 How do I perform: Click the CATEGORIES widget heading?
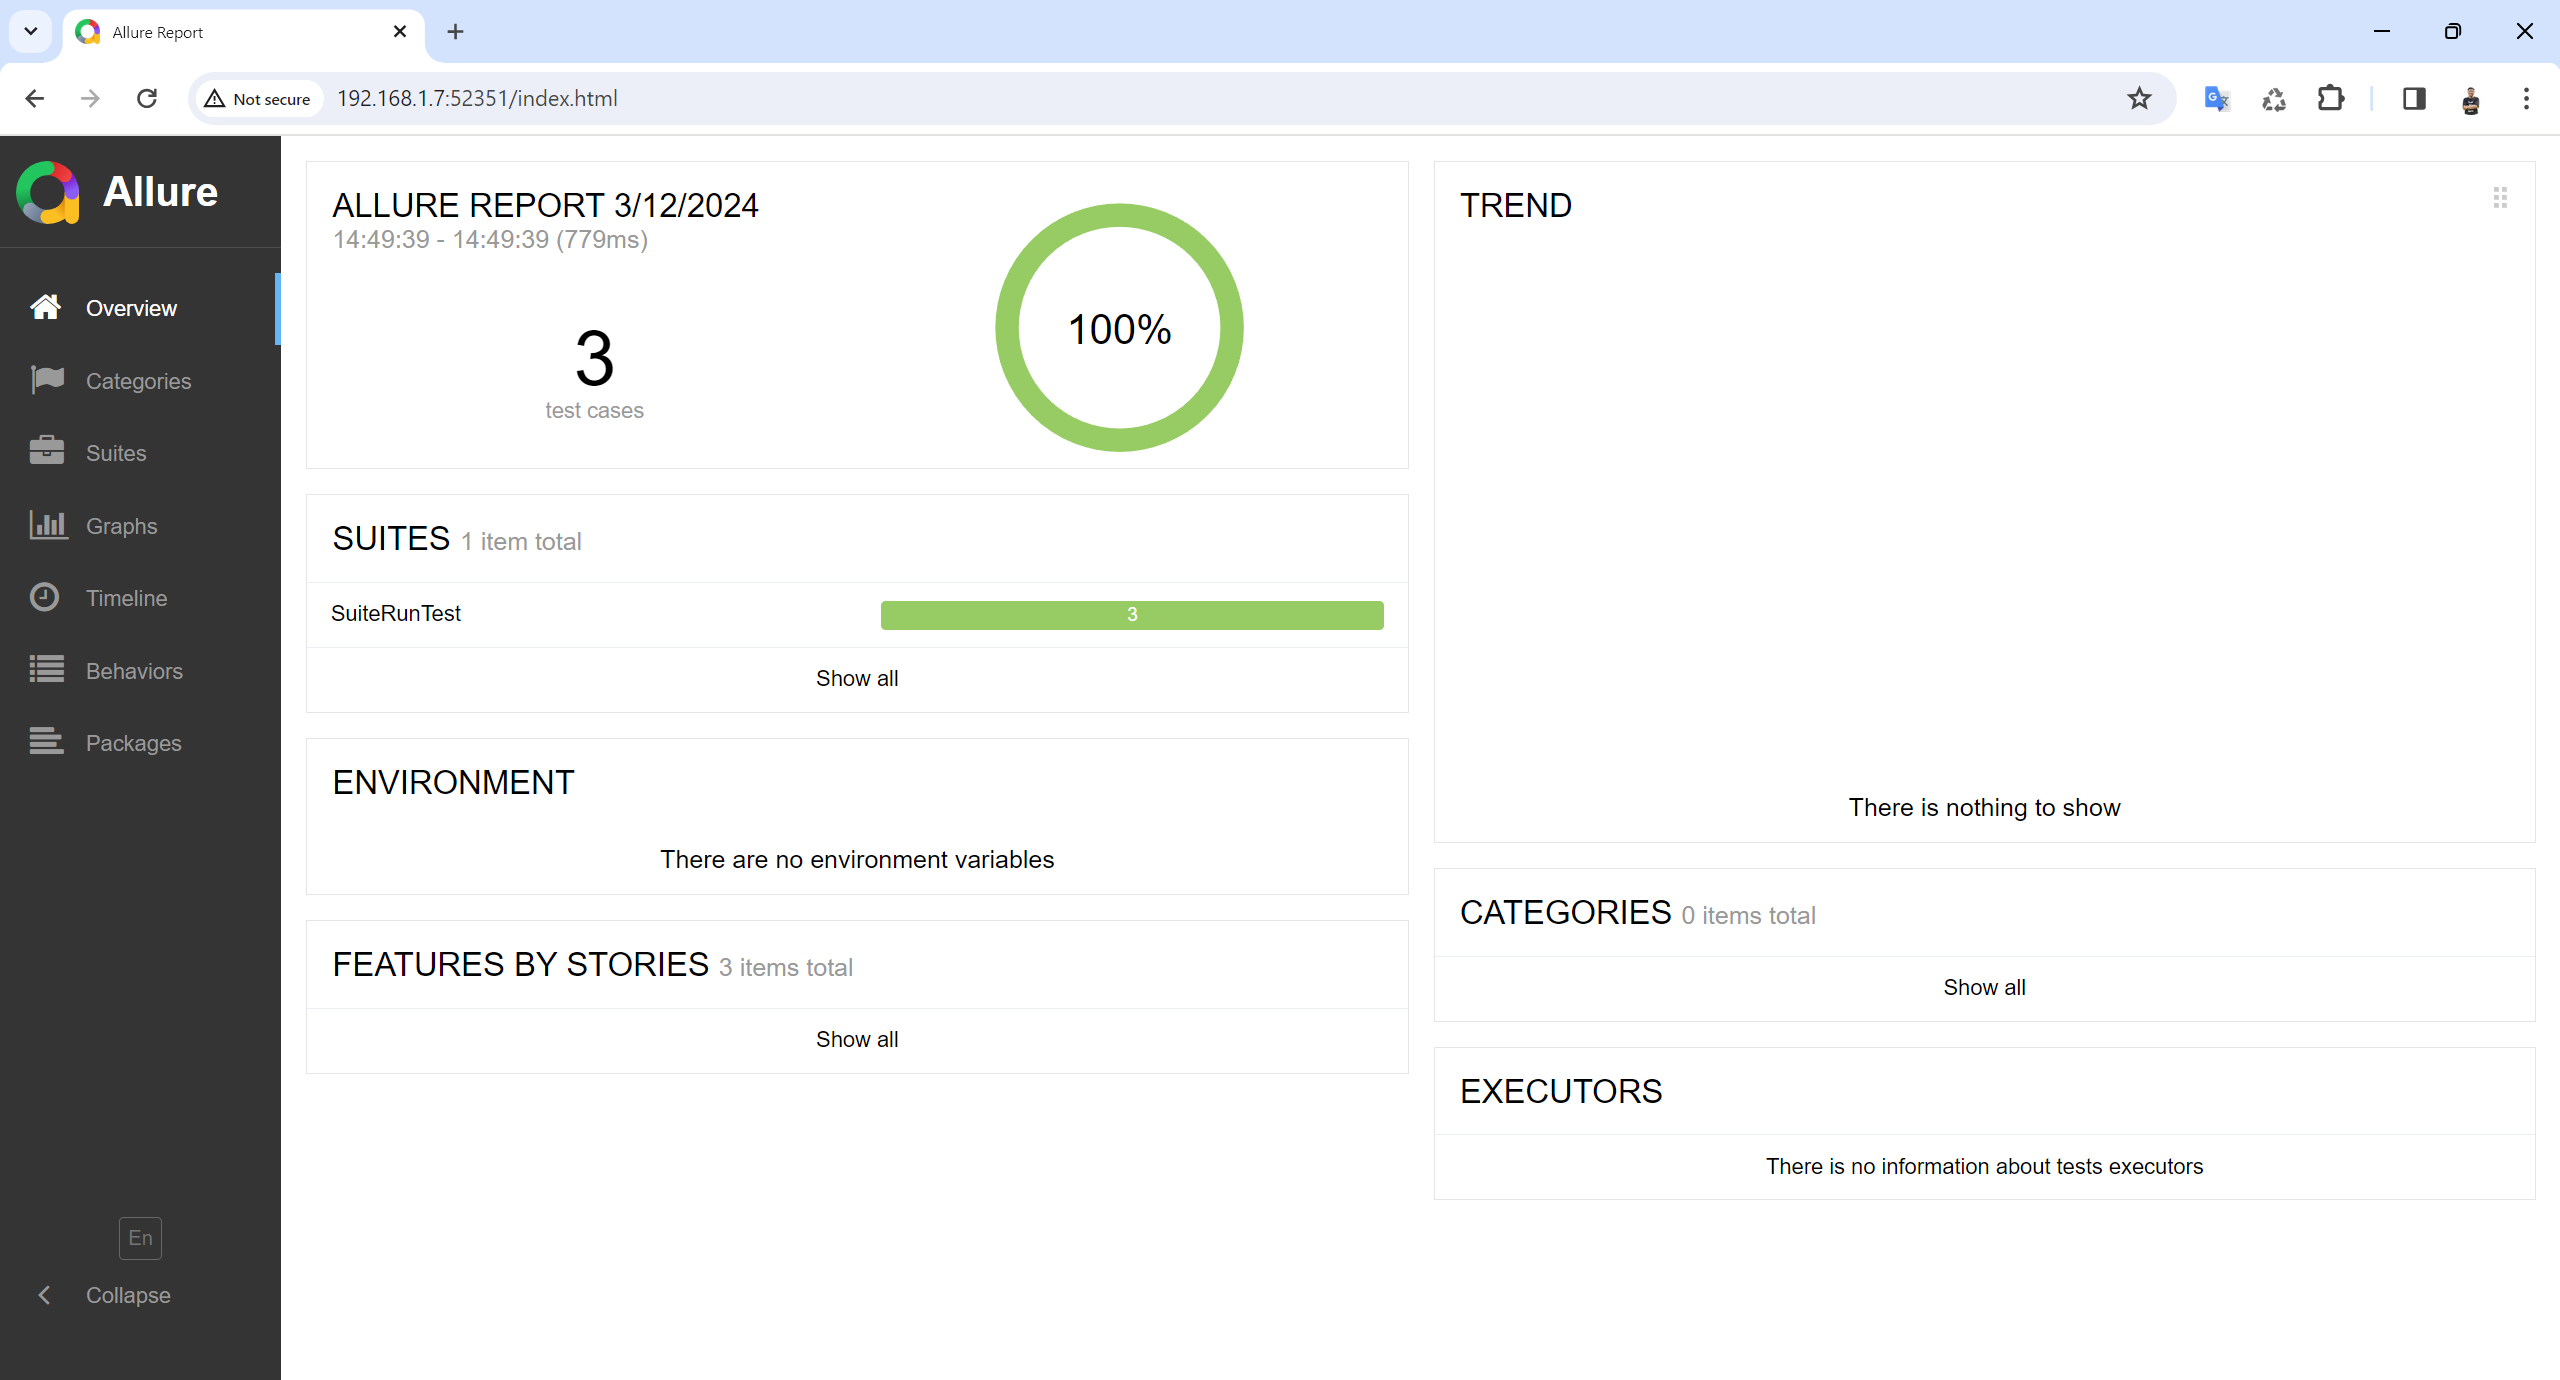(1565, 913)
